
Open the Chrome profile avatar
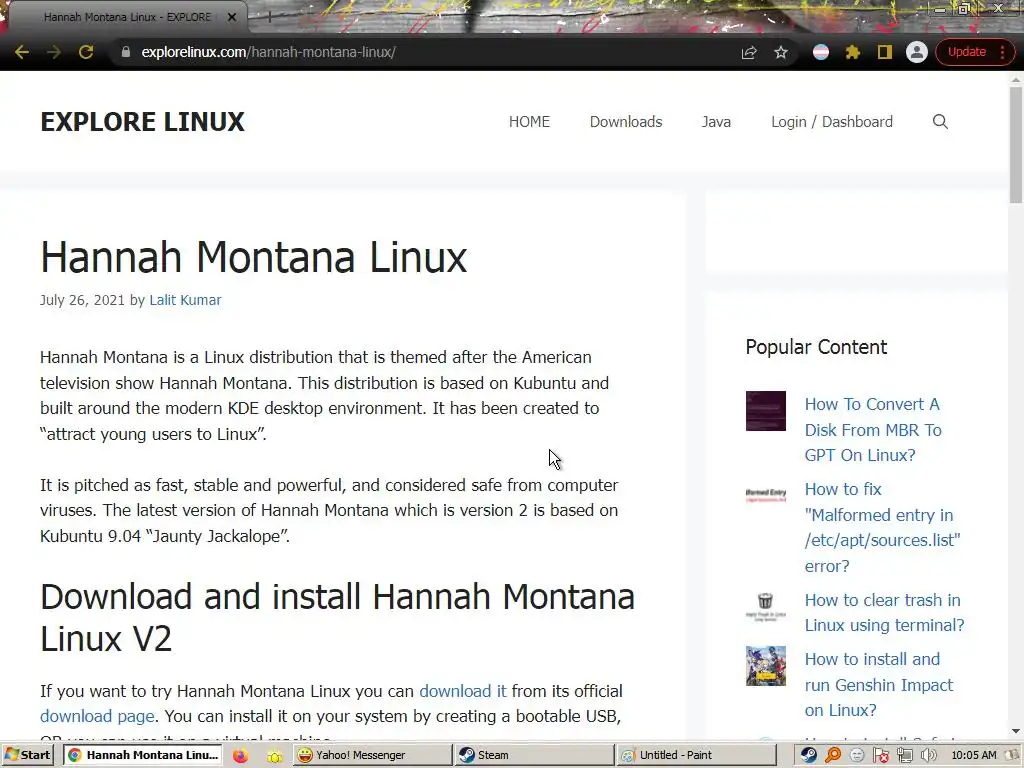coord(916,52)
